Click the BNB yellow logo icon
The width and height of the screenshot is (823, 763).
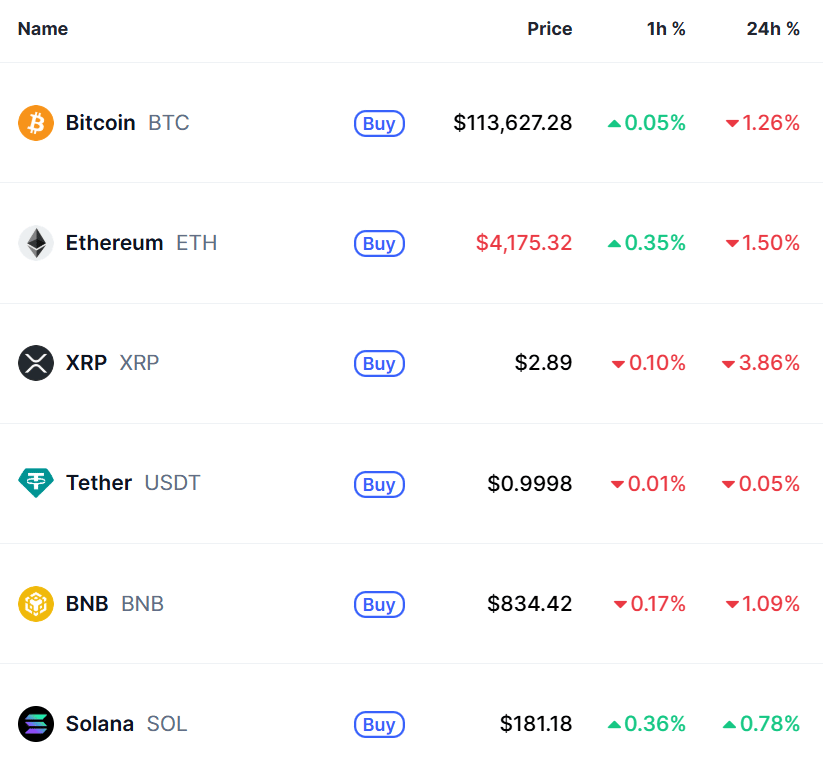click(36, 603)
